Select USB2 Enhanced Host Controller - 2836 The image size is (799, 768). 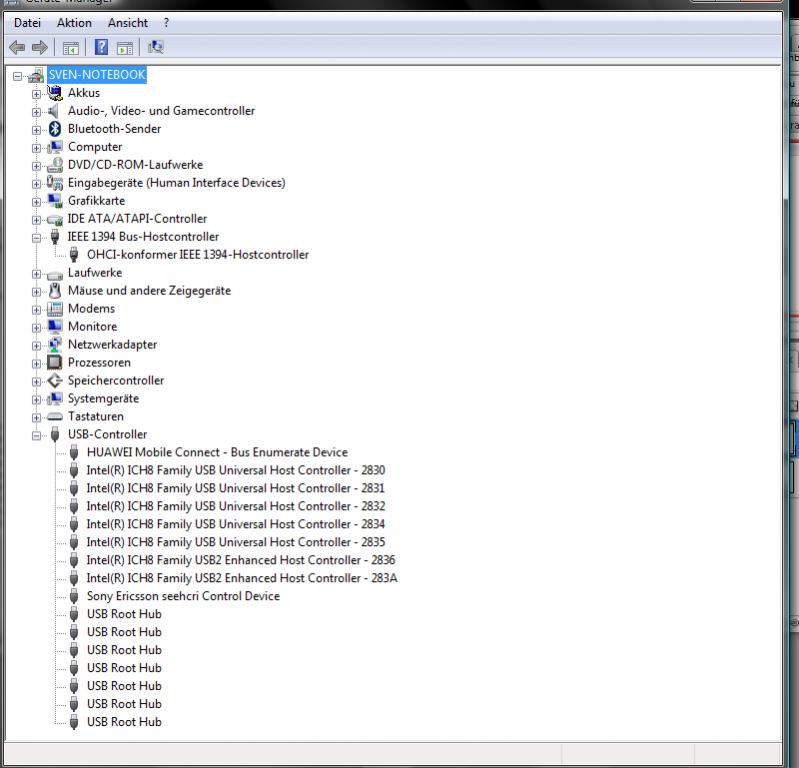tap(241, 560)
